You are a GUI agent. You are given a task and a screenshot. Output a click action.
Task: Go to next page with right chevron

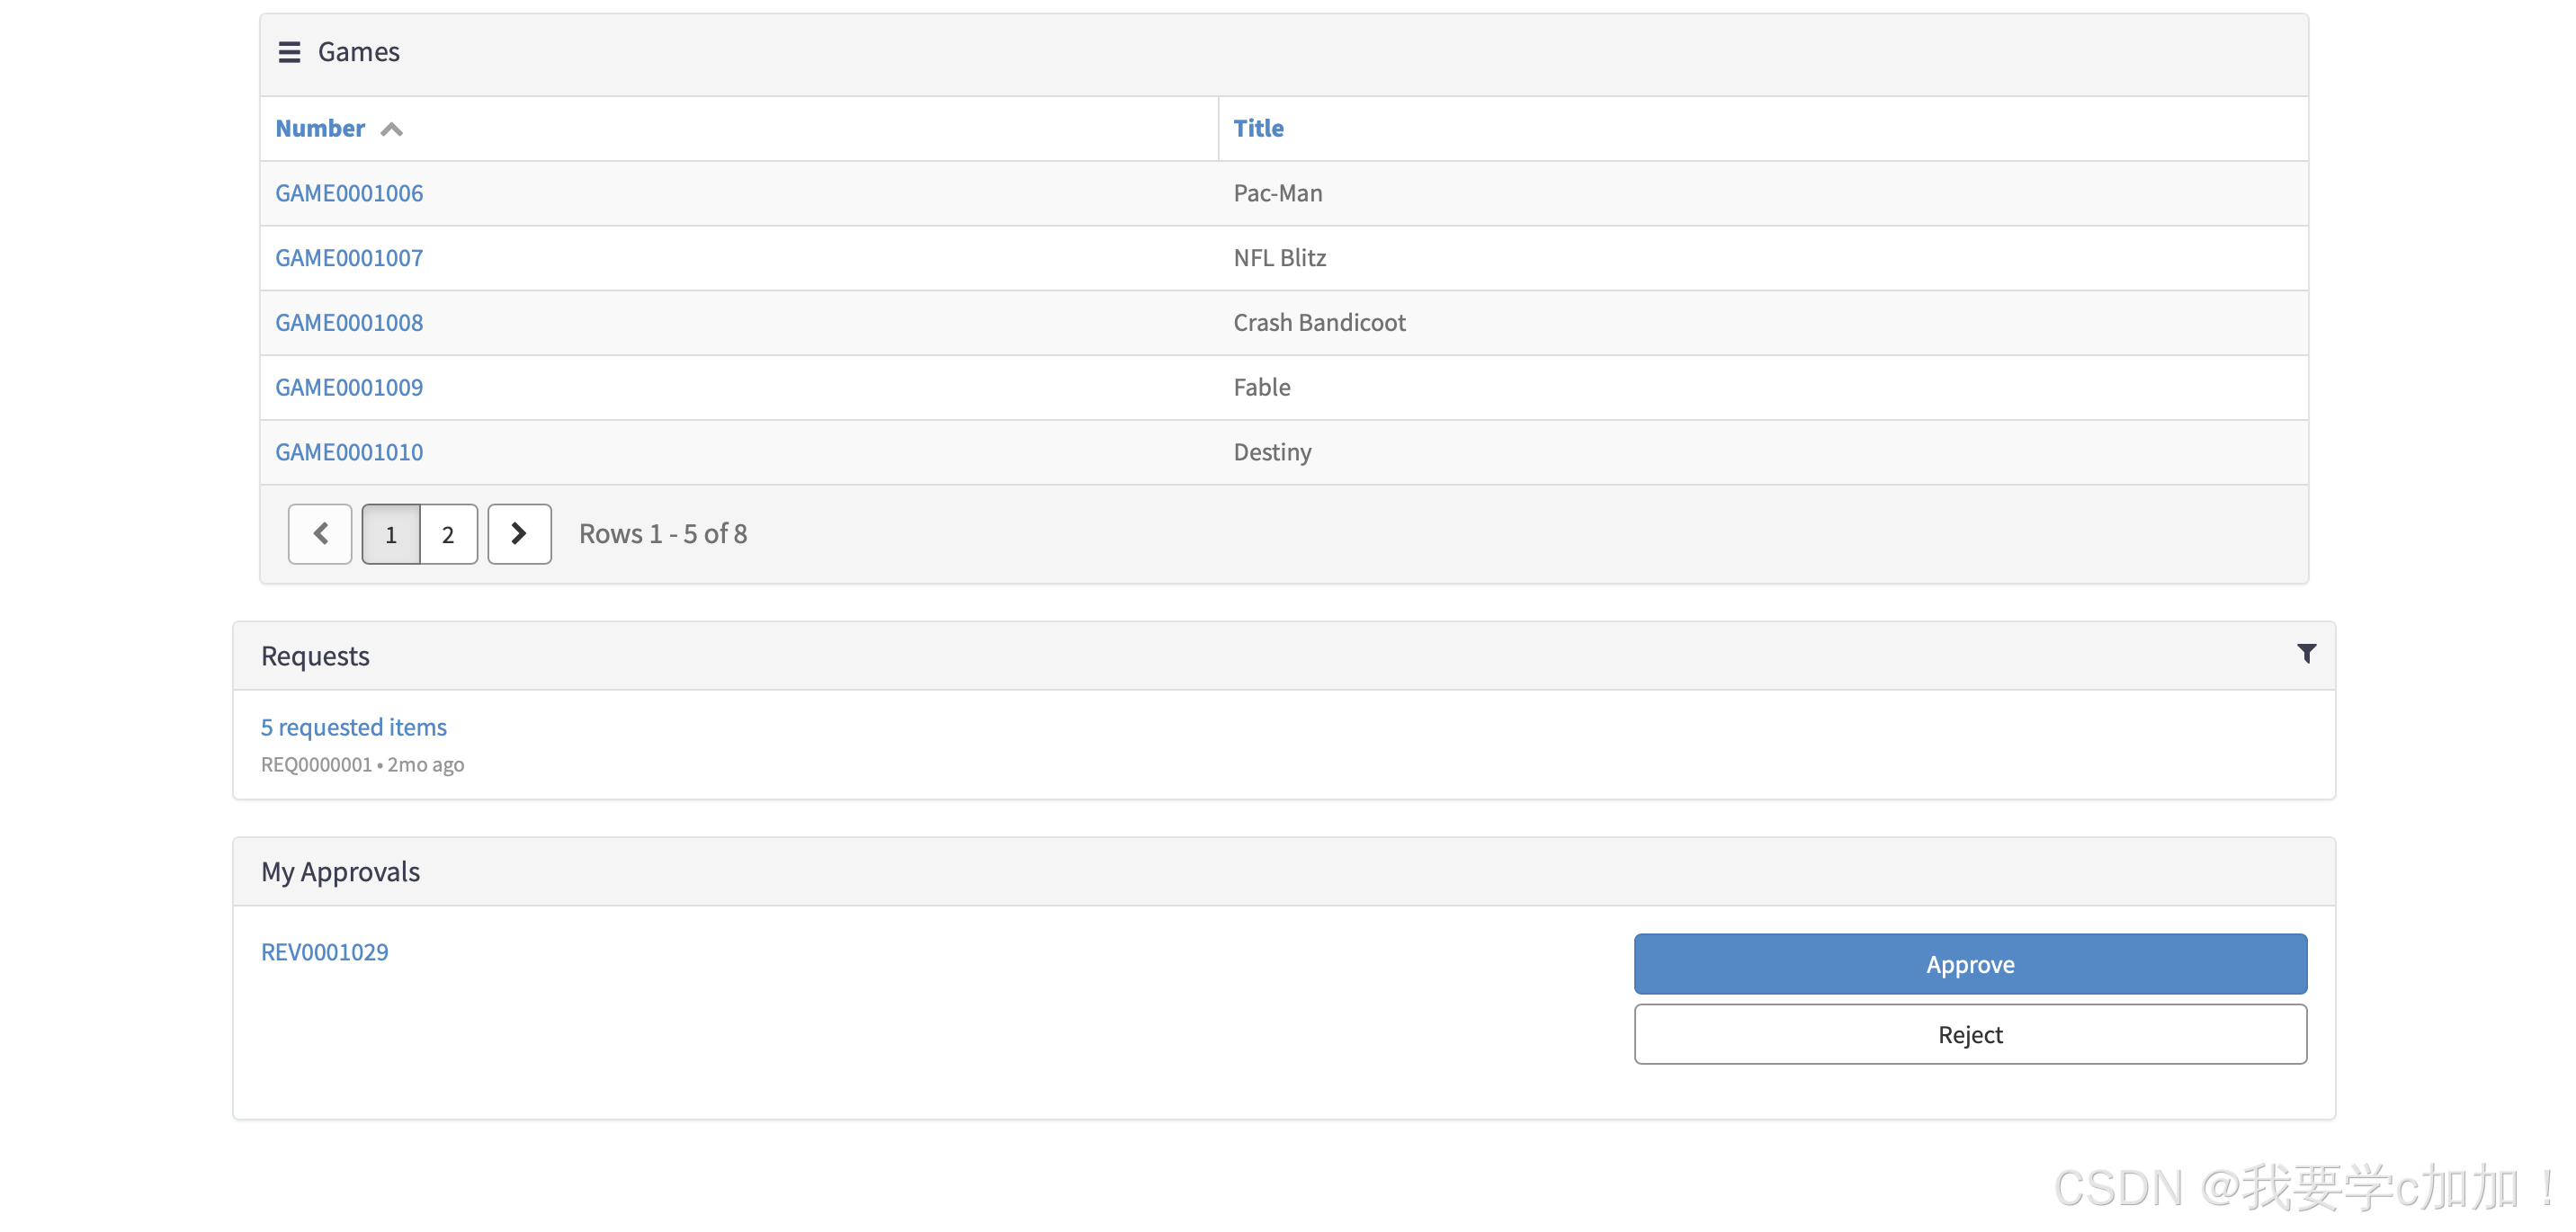519,533
